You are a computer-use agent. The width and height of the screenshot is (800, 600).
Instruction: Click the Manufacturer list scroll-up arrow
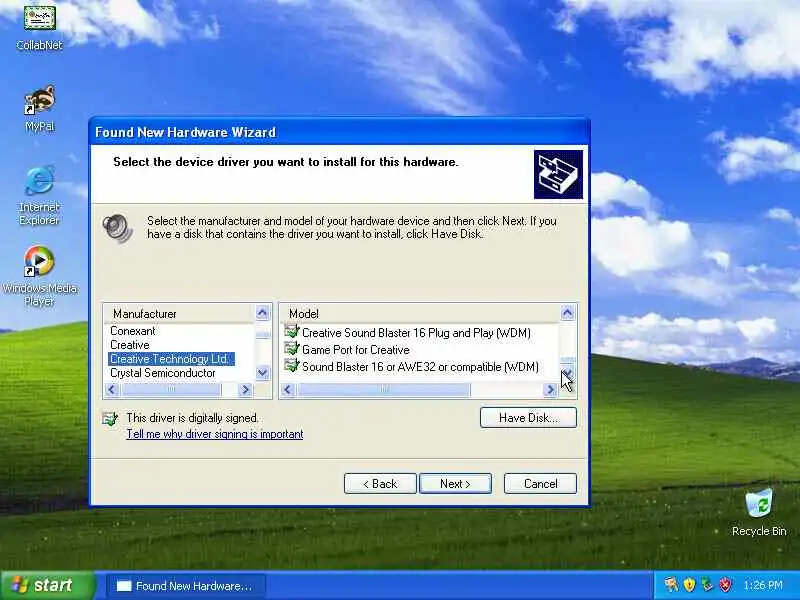point(262,313)
